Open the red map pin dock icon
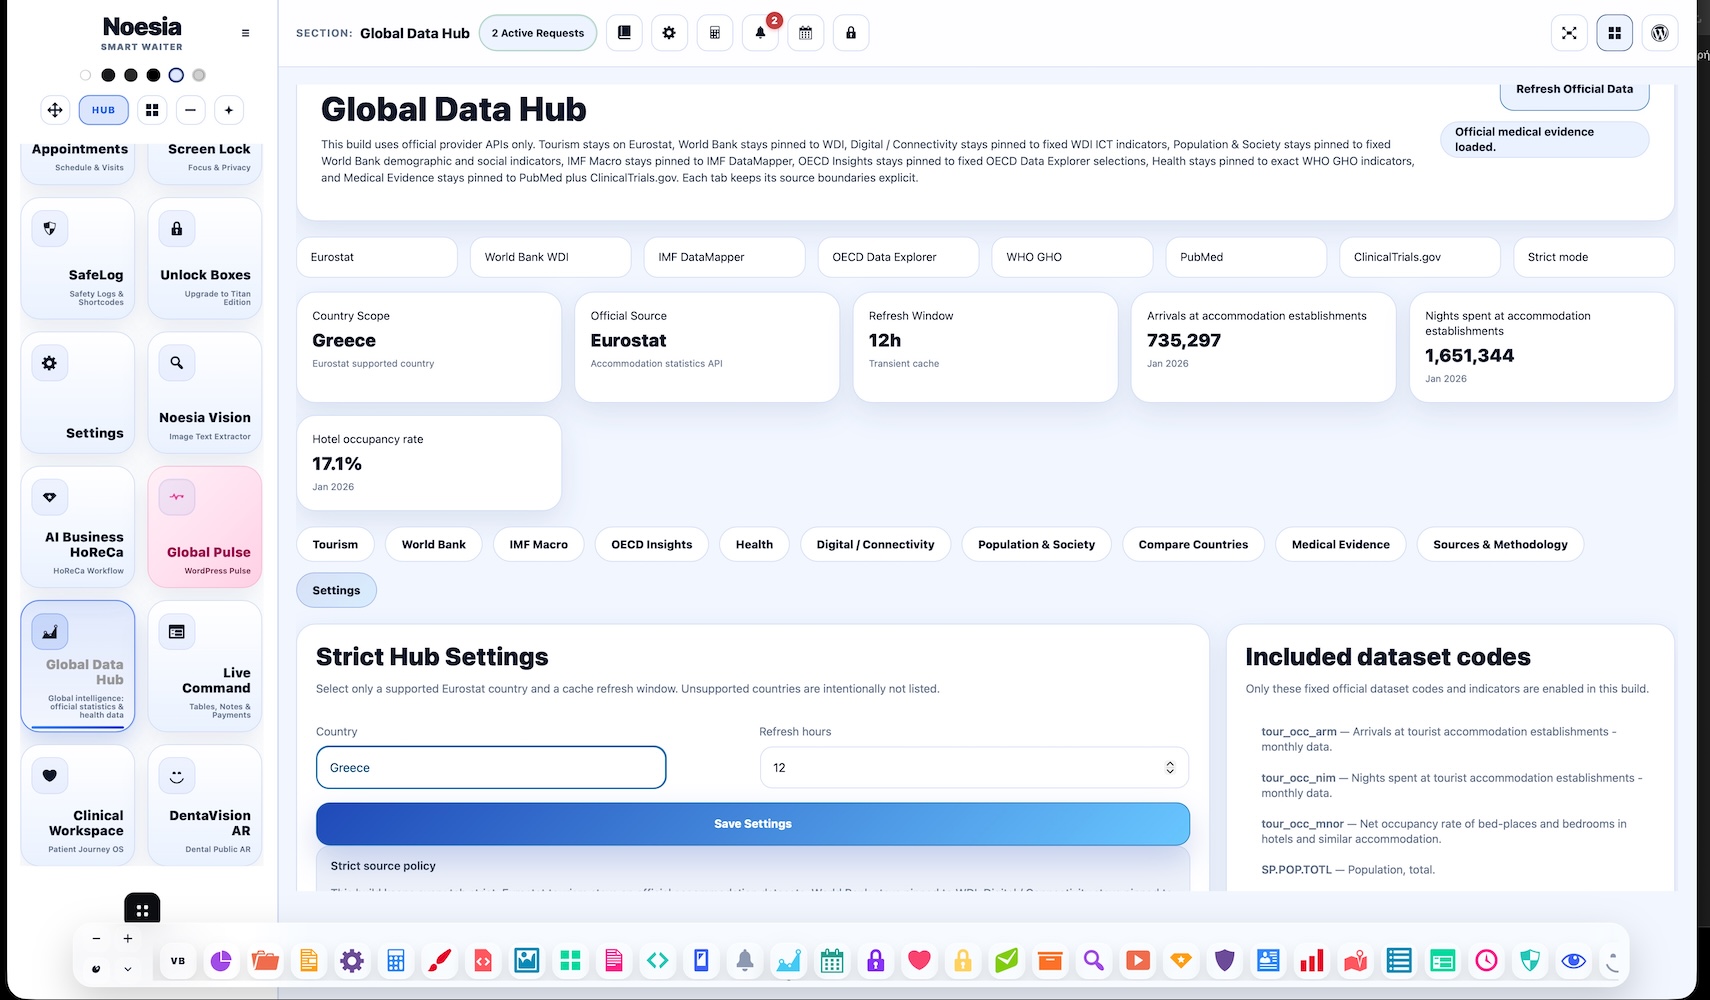The height and width of the screenshot is (1000, 1710). [1355, 961]
